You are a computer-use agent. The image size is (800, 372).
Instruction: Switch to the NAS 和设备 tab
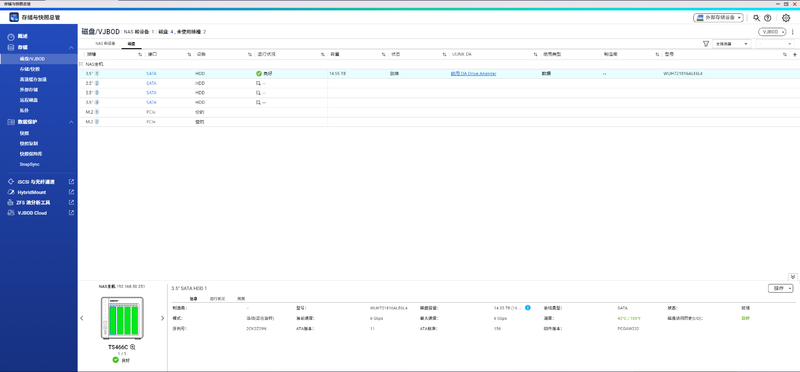pos(106,44)
